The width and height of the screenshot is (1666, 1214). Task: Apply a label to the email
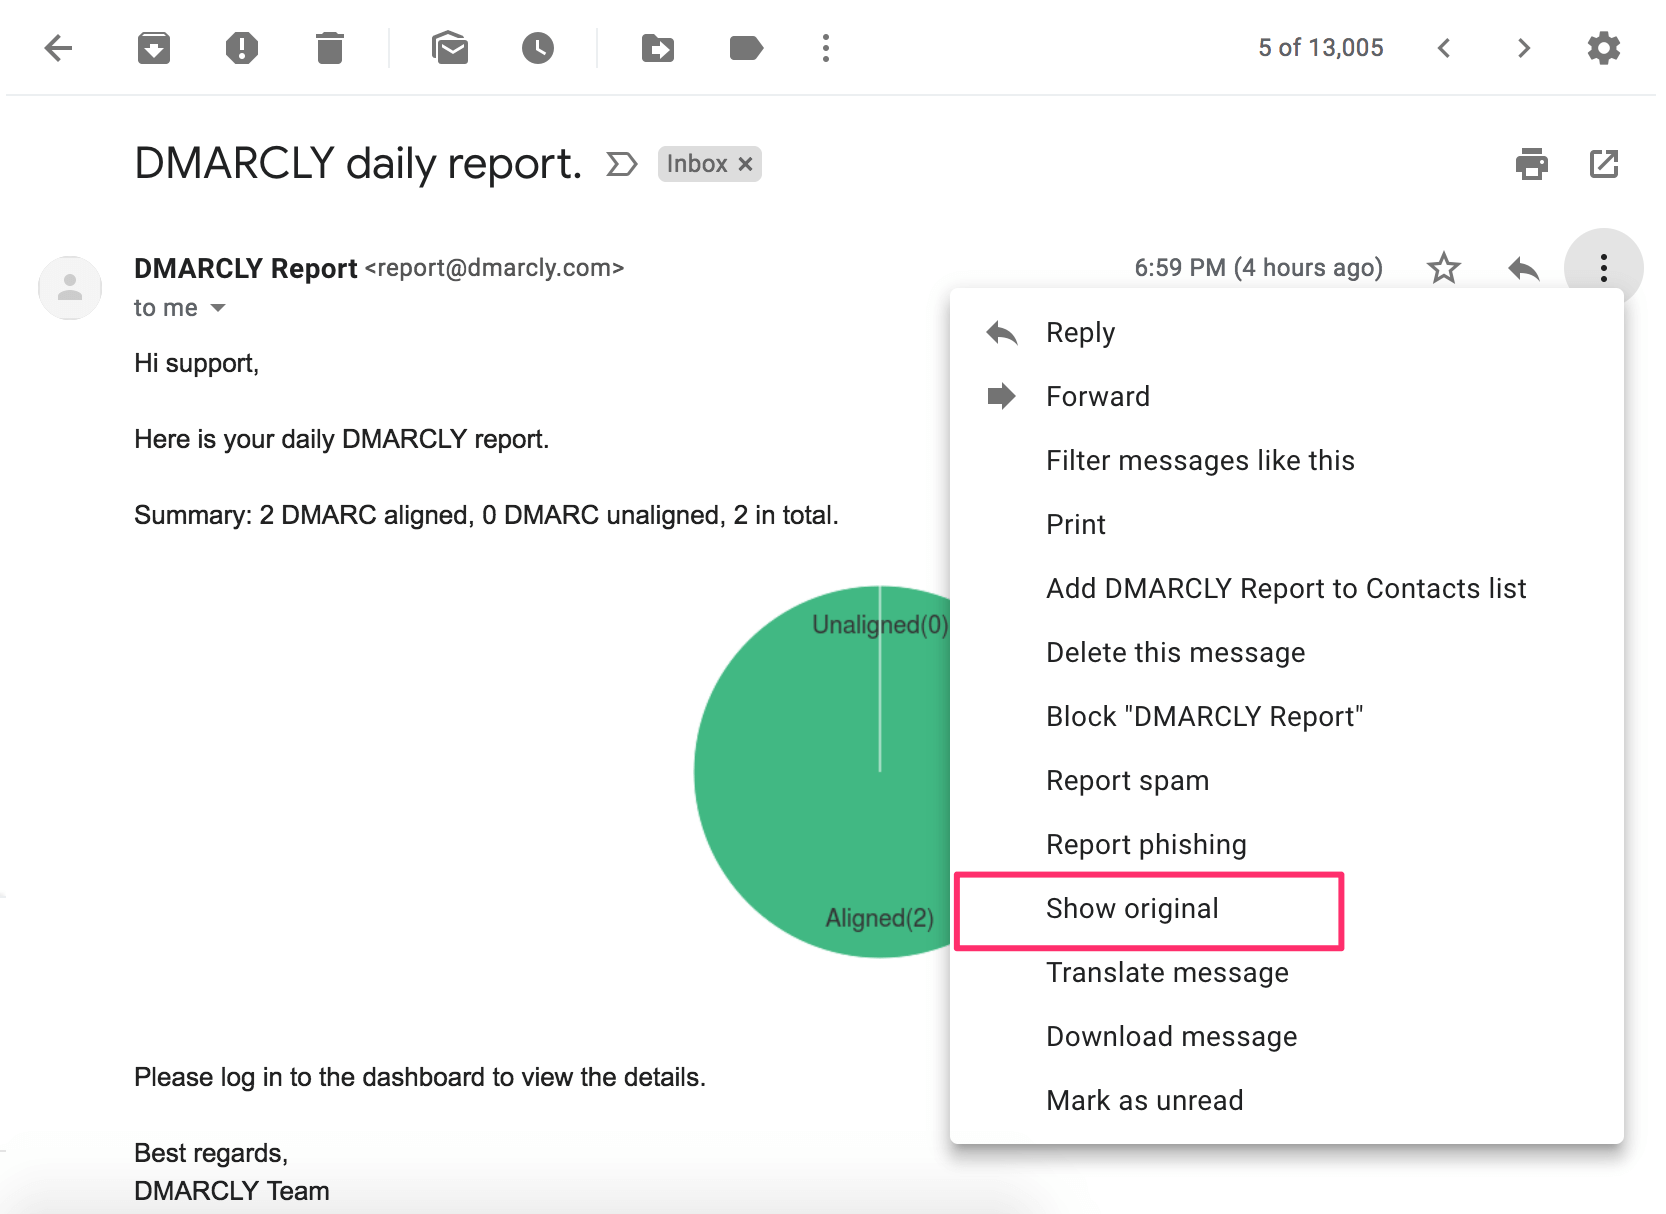(x=745, y=47)
